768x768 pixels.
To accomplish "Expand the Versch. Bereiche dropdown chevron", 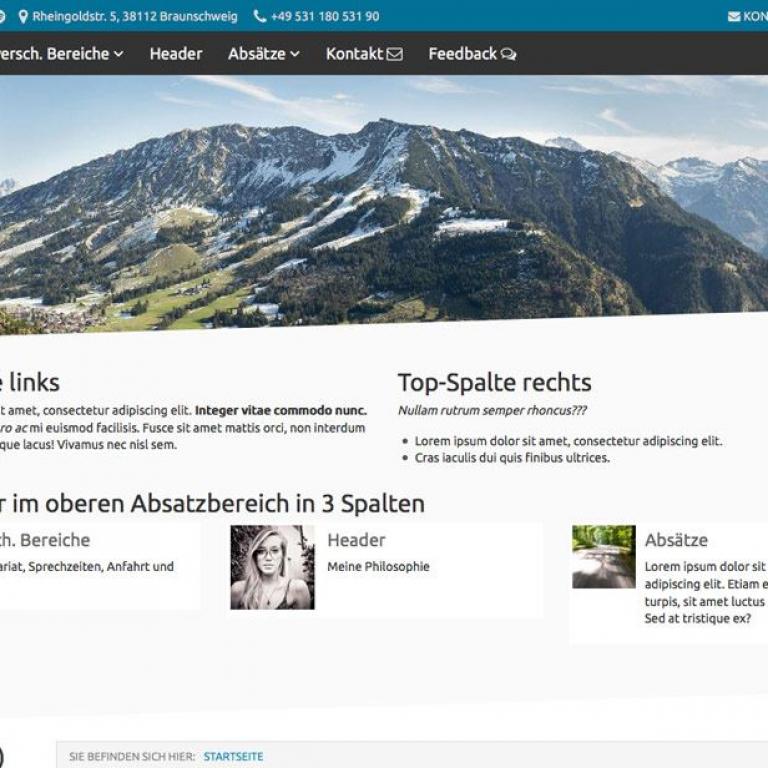I will [x=119, y=54].
